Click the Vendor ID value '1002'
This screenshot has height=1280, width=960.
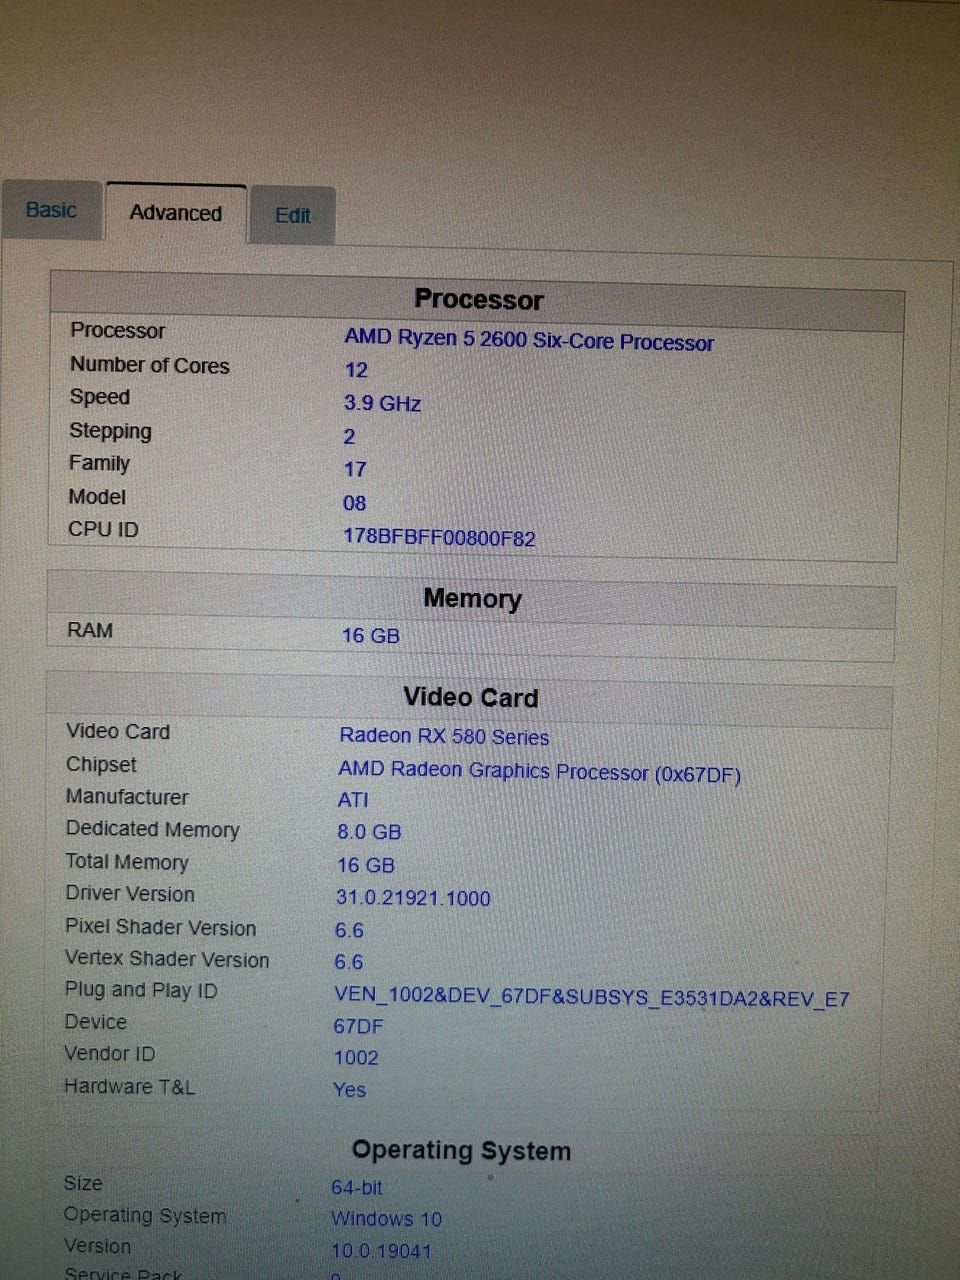click(356, 1058)
